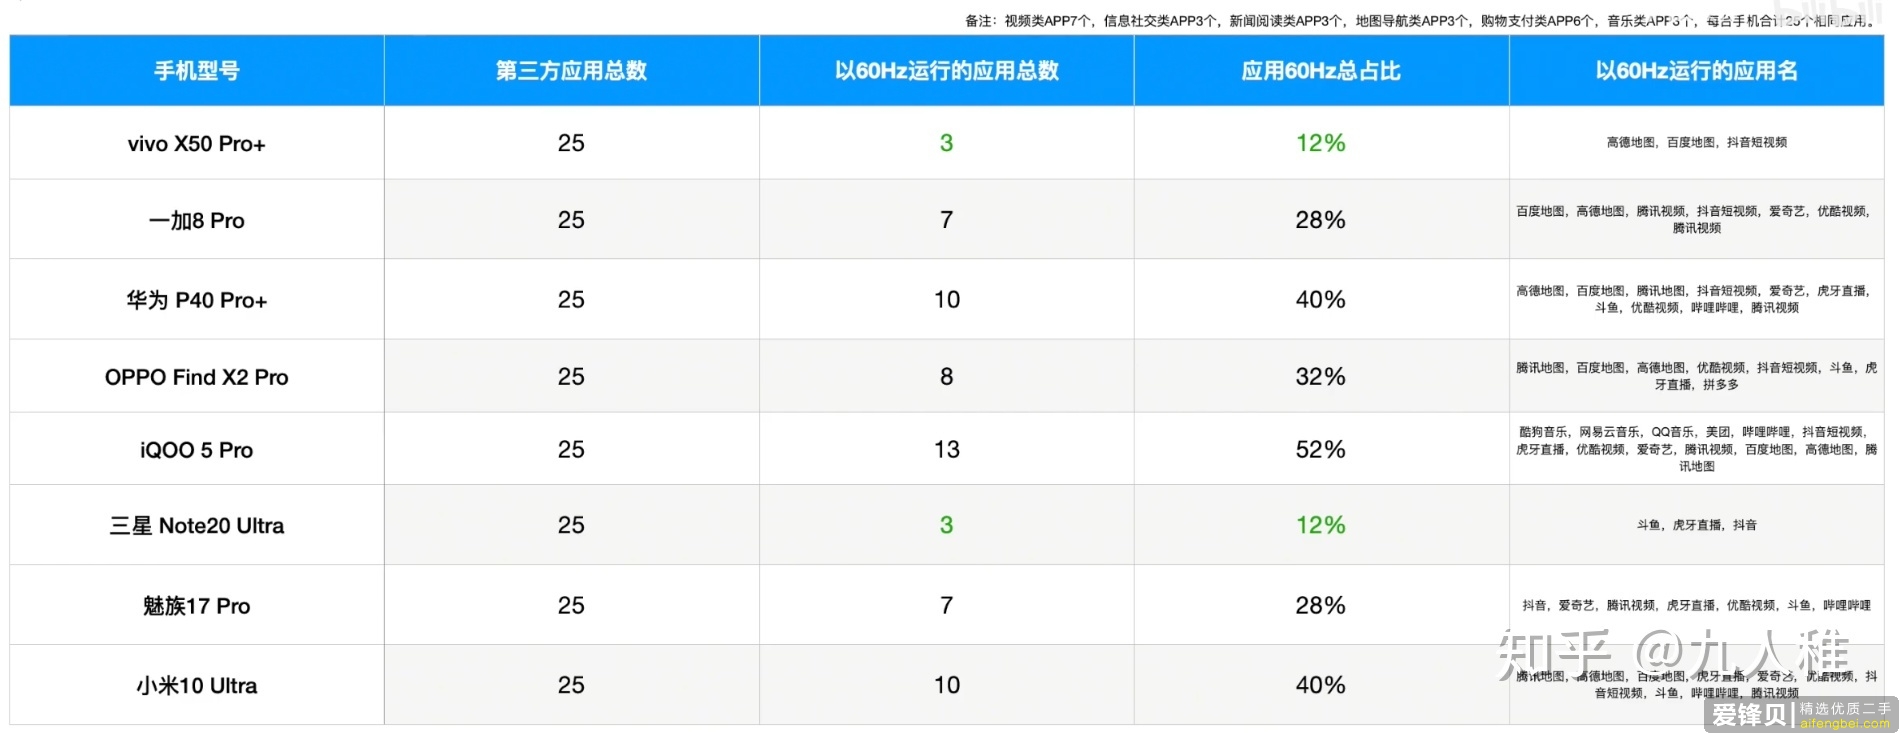Click the 手机型号 column header
This screenshot has width=1899, height=733.
pyautogui.click(x=197, y=71)
